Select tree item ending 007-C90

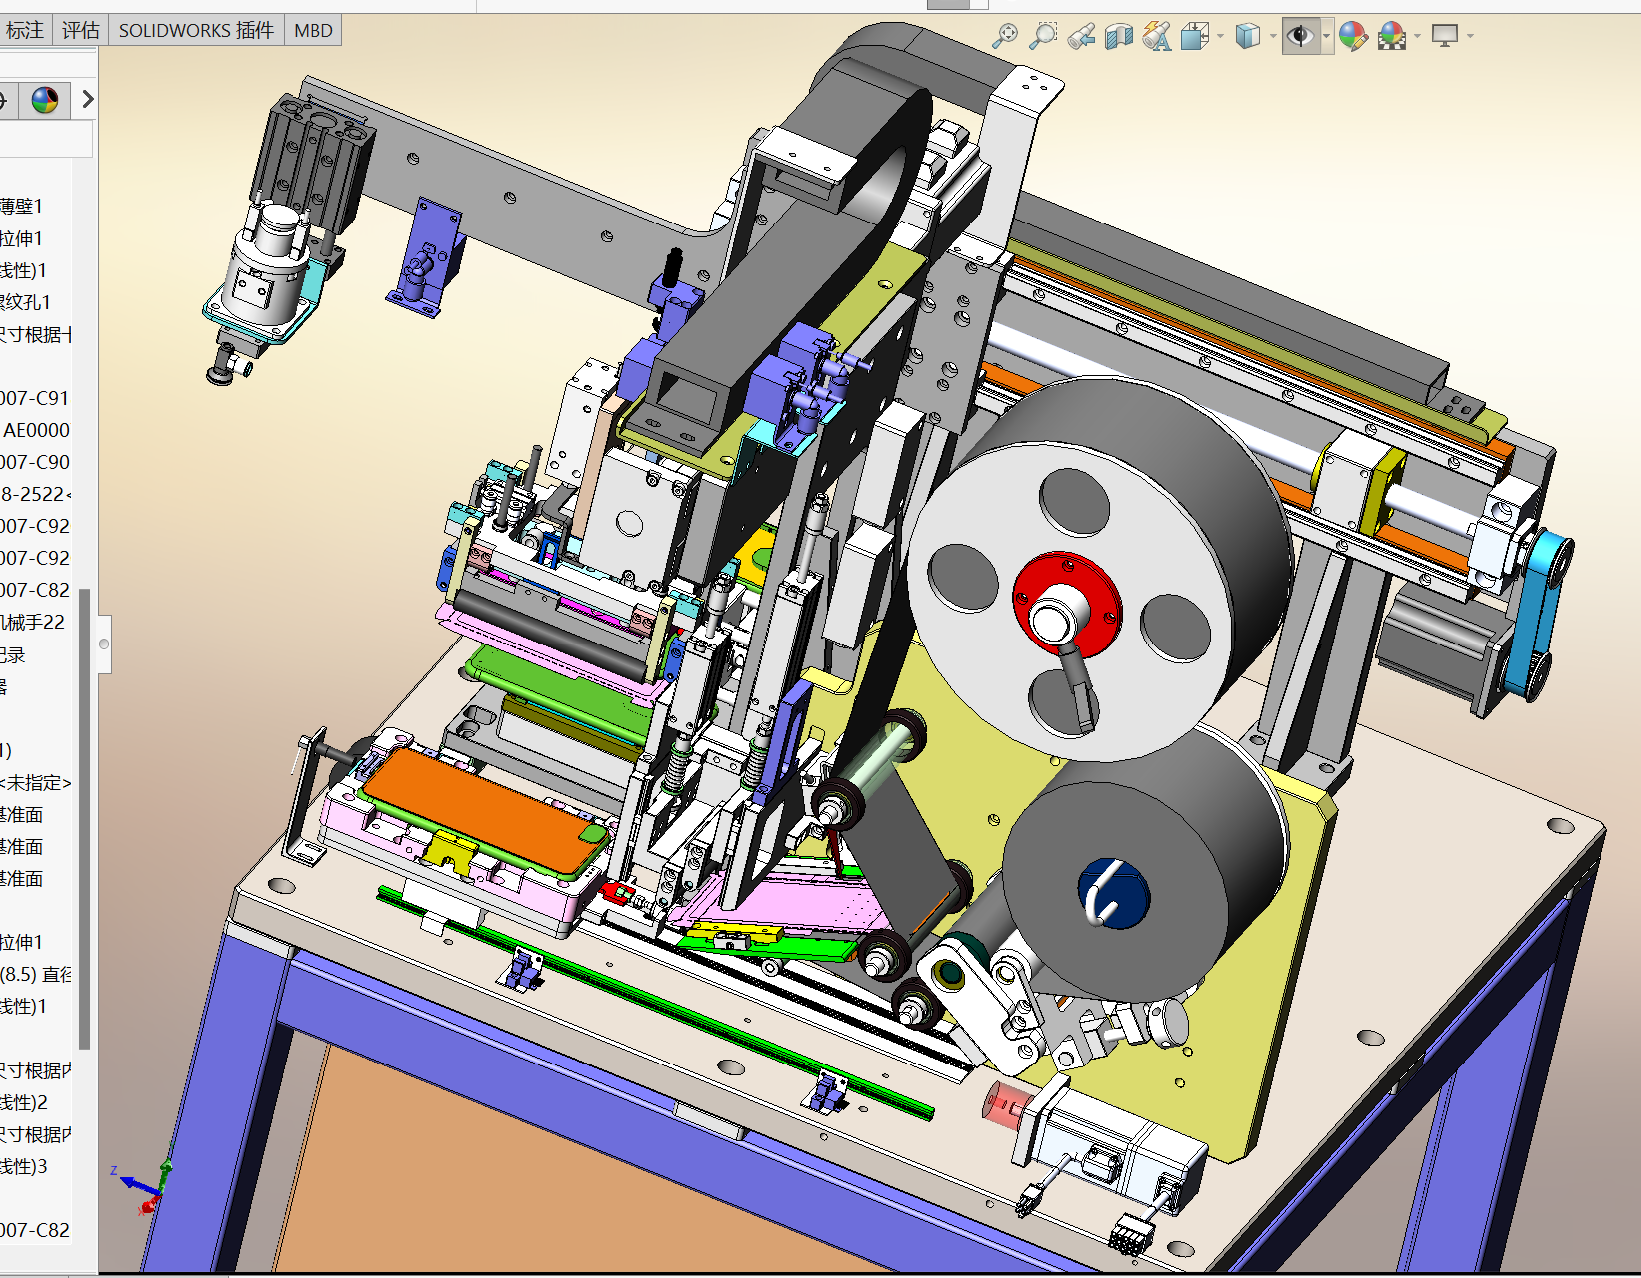[35, 462]
